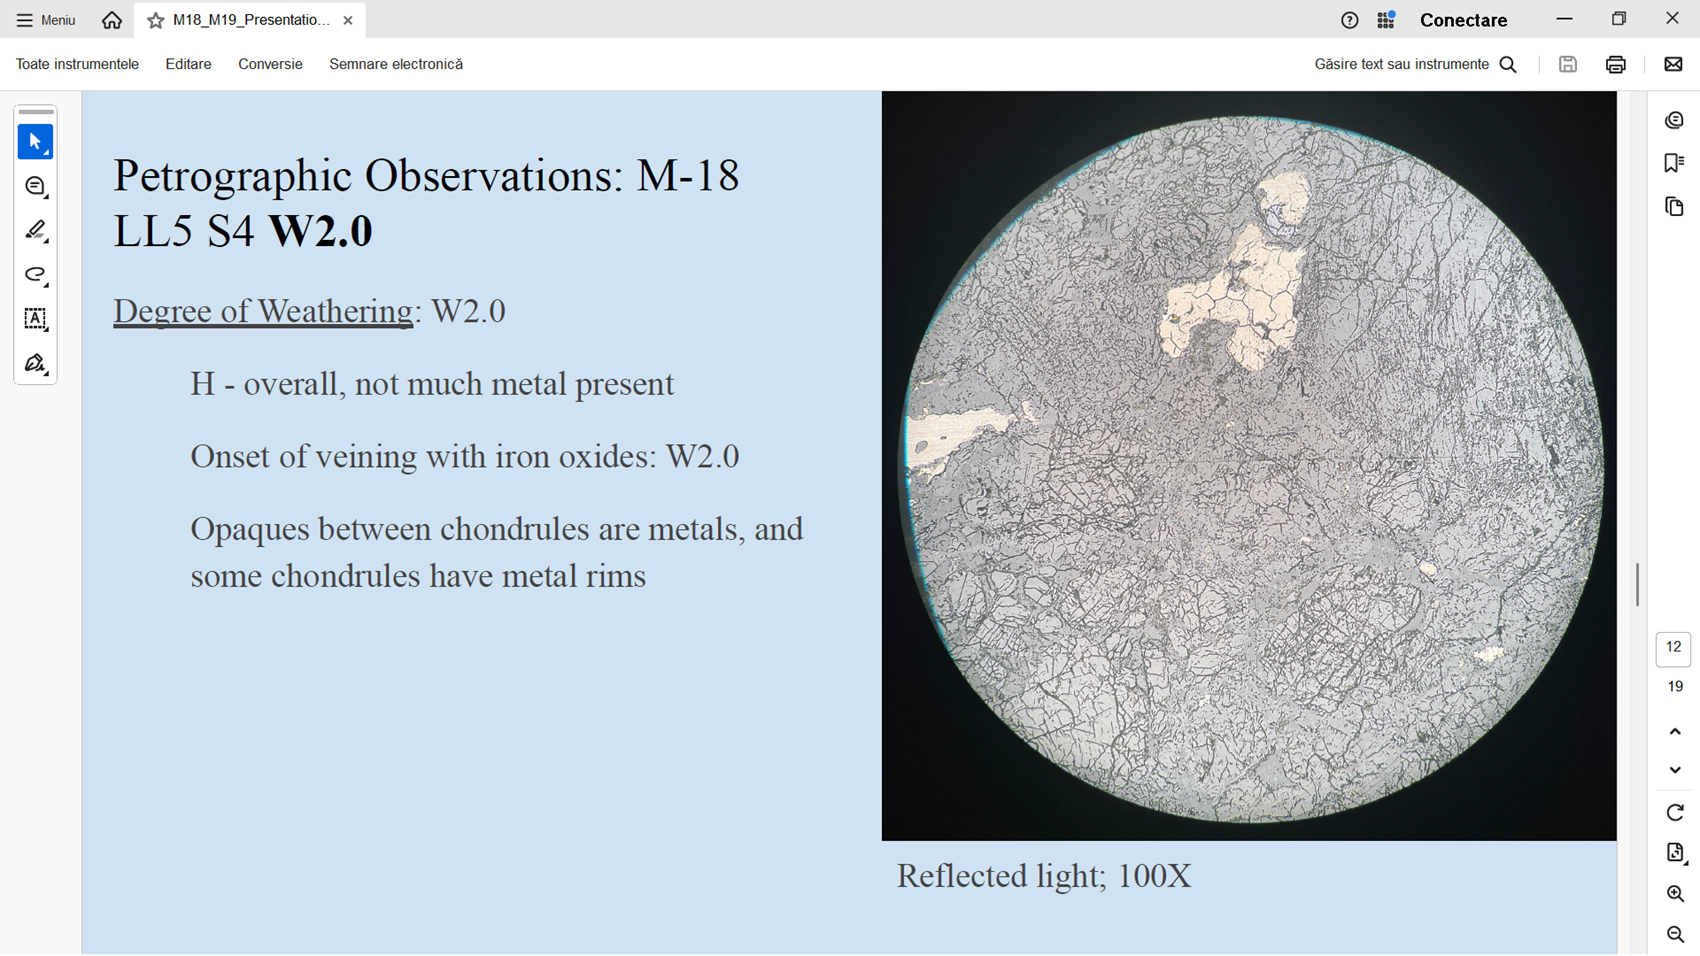The width and height of the screenshot is (1700, 956).
Task: Show page thumbnails panel icon
Action: (x=1674, y=207)
